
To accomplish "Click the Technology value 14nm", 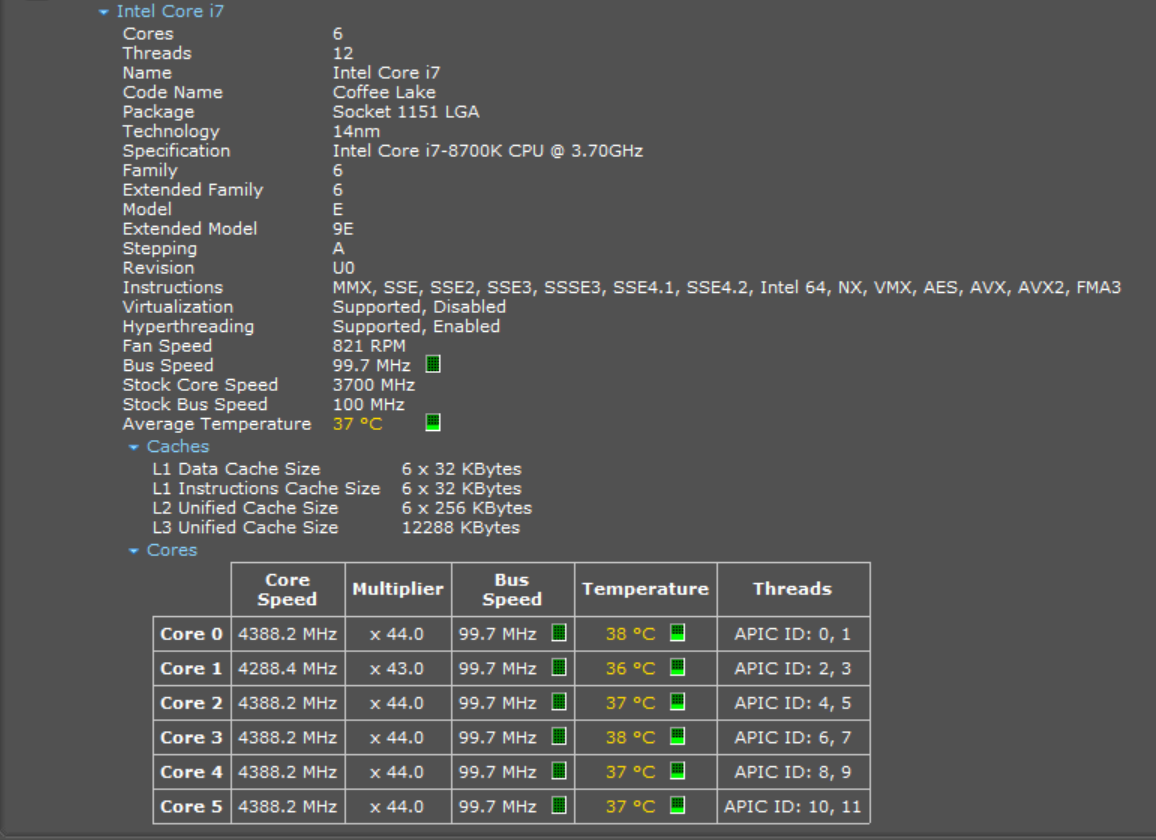I will click(x=356, y=131).
